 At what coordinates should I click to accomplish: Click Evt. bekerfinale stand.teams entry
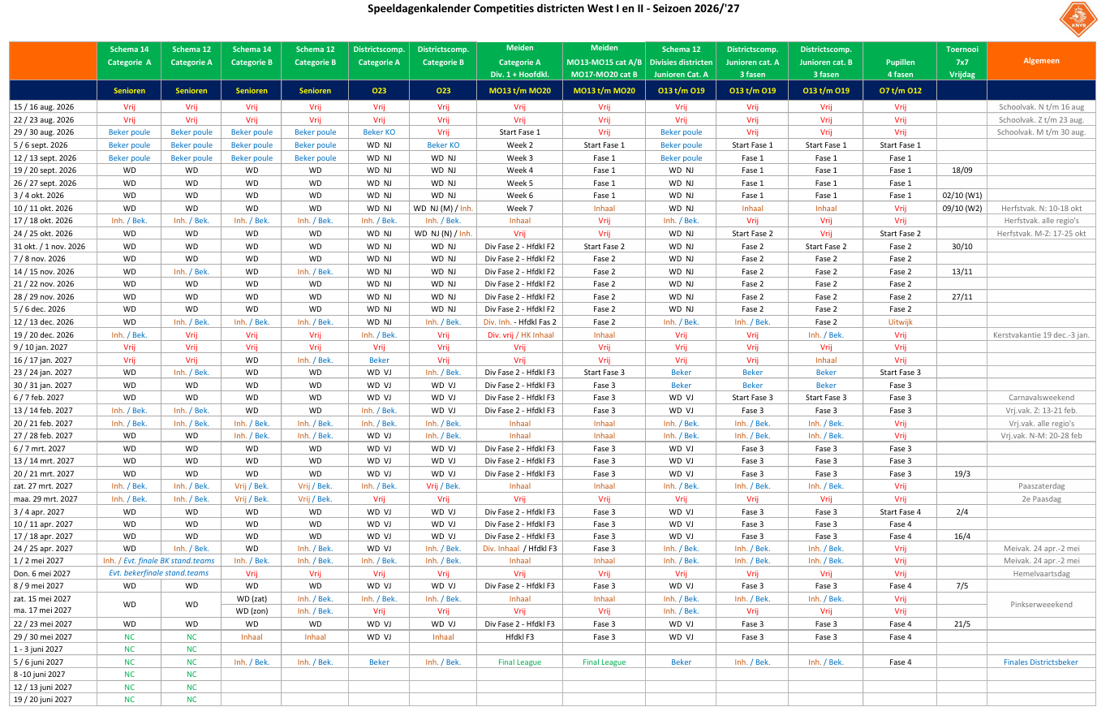(159, 573)
